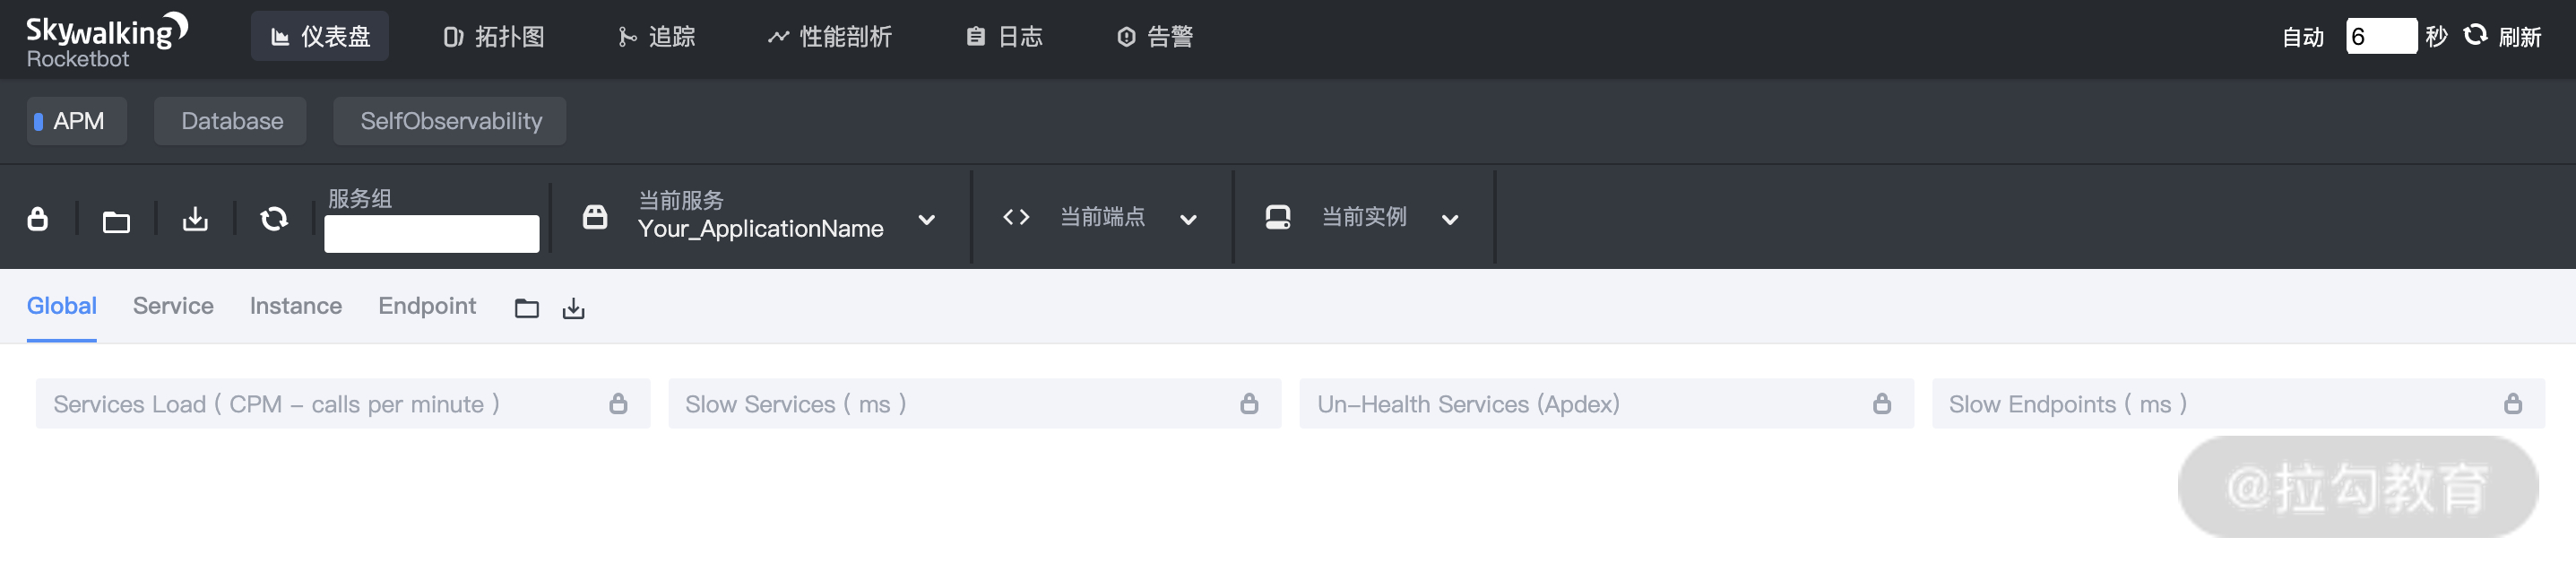Click the download/export dashboard icon

point(195,218)
